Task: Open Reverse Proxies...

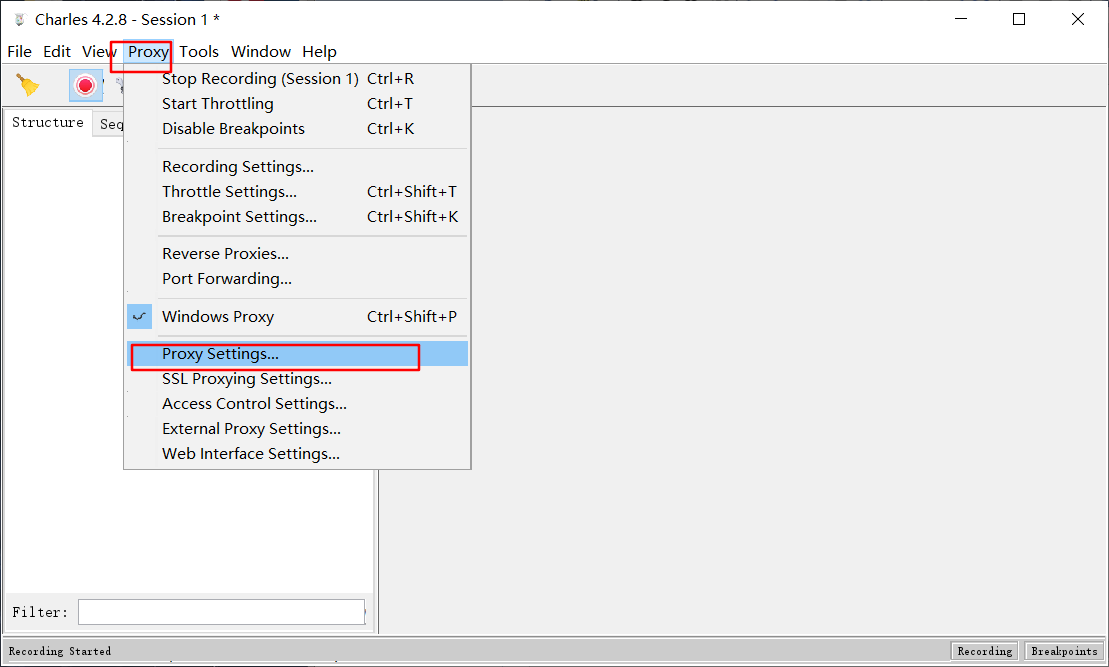Action: [297, 253]
